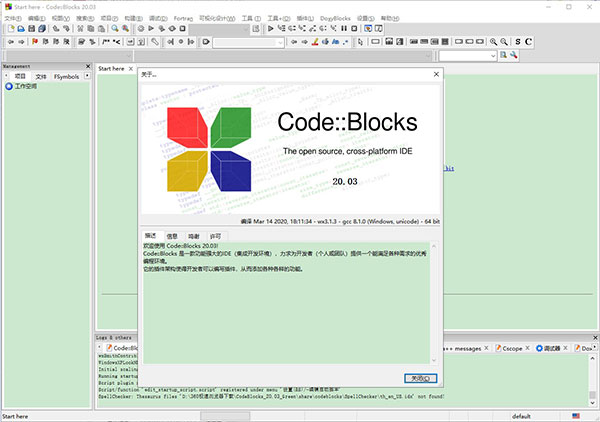
Task: Click the Save file floppy icon
Action: (x=32, y=29)
